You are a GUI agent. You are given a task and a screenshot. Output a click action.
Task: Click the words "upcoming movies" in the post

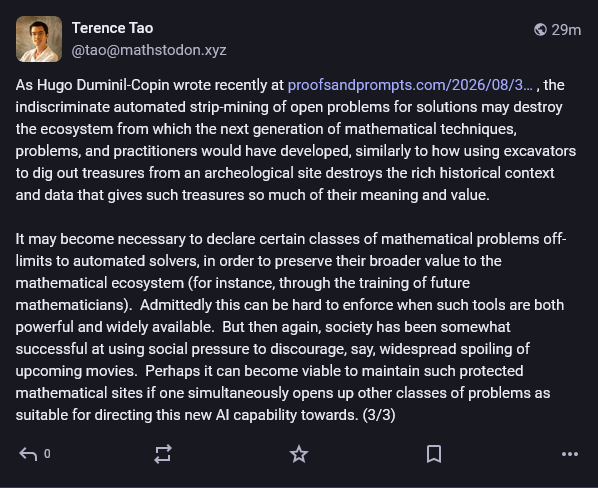coord(76,371)
